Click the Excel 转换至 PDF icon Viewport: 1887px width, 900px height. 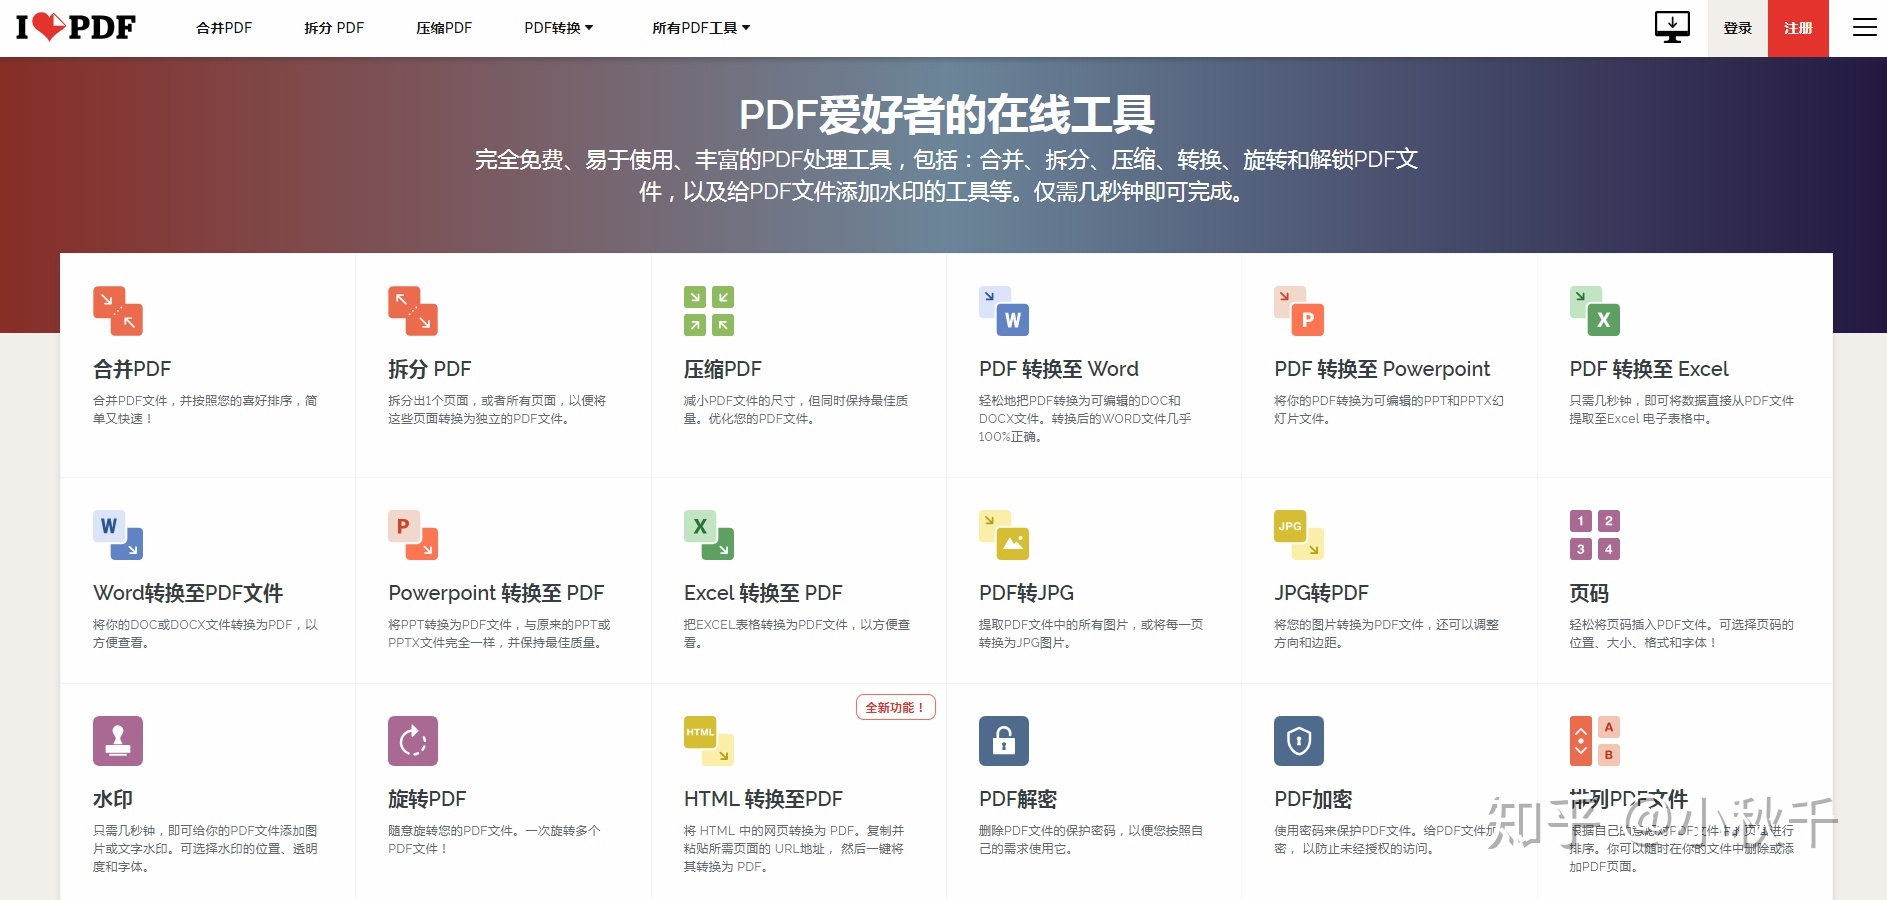click(709, 535)
